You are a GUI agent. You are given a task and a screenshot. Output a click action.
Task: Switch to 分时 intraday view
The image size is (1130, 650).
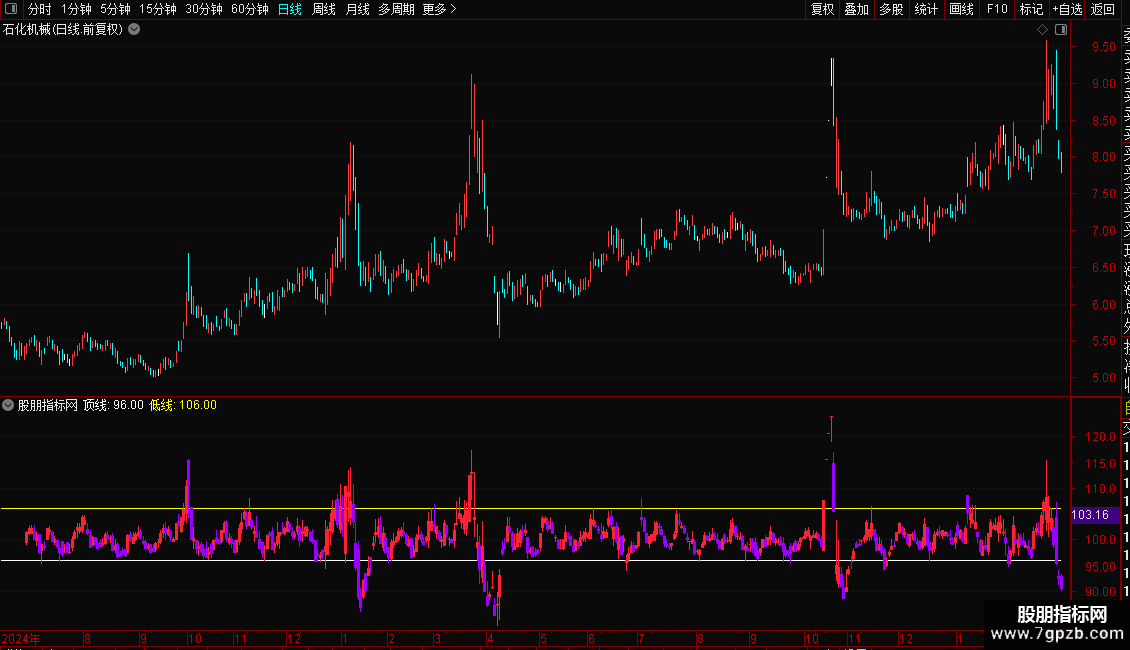(x=40, y=9)
